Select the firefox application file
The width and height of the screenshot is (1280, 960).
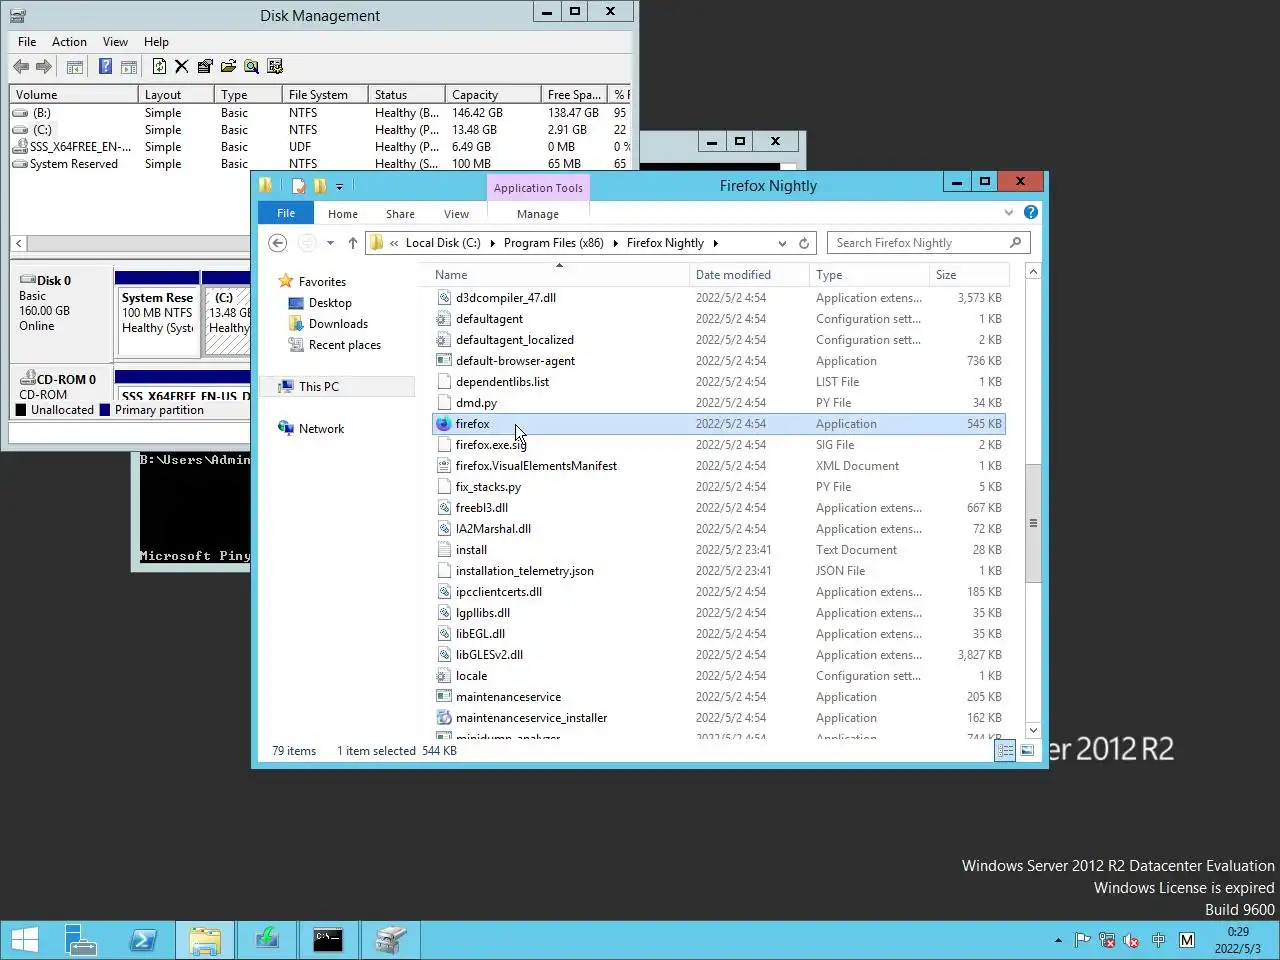[x=718, y=424]
